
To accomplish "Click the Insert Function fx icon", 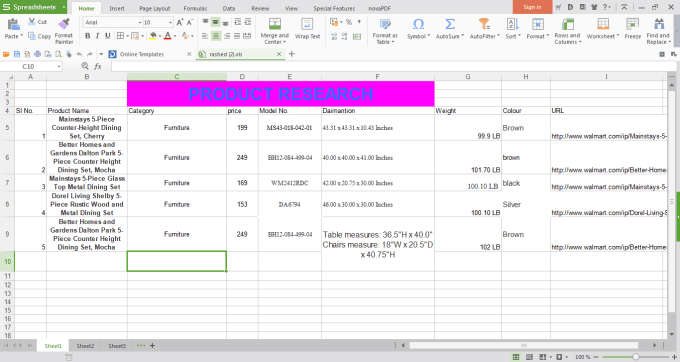I will click(x=98, y=66).
